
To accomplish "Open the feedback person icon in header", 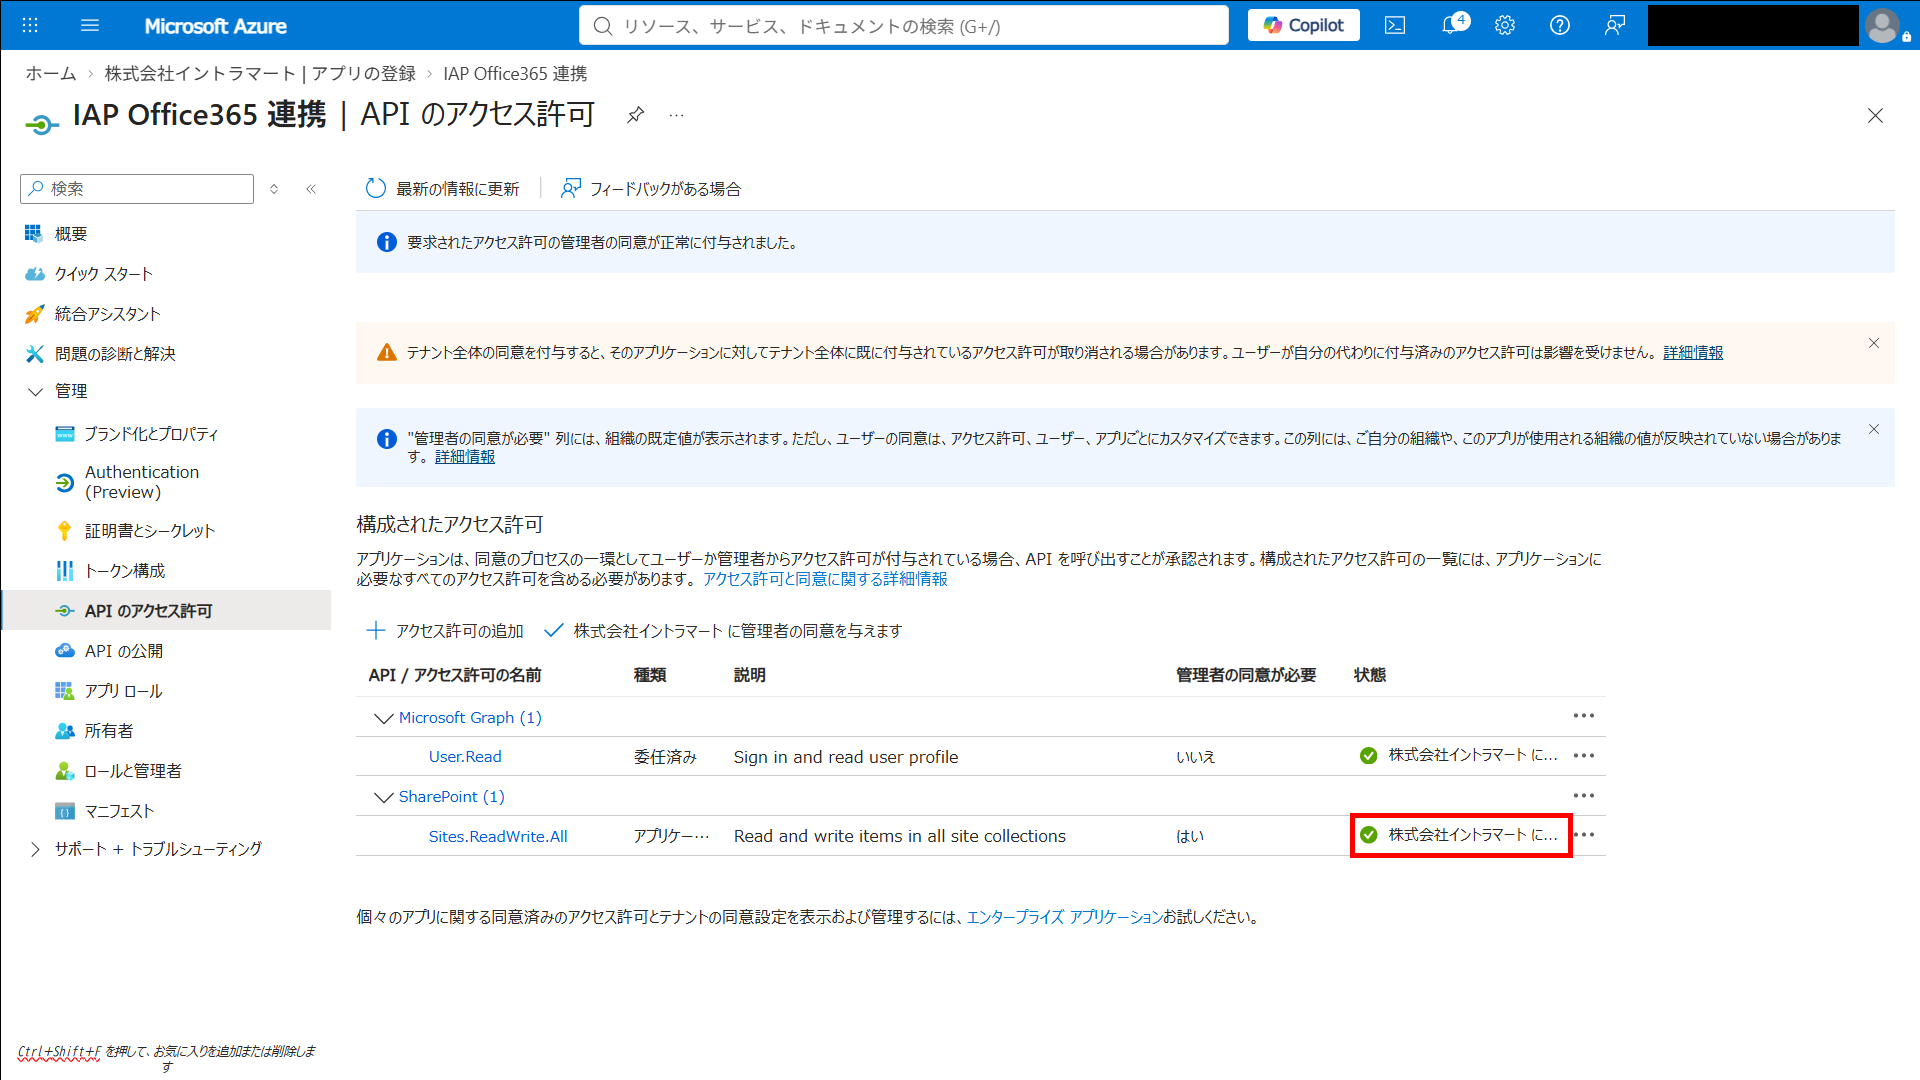I will (1614, 26).
